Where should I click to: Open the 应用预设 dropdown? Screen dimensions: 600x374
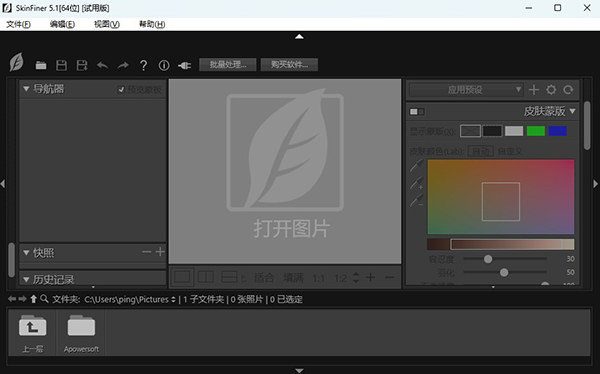(x=465, y=90)
